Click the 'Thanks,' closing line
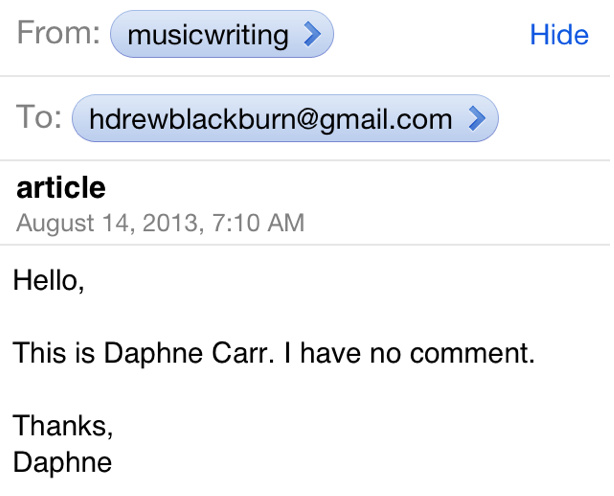 (x=63, y=426)
